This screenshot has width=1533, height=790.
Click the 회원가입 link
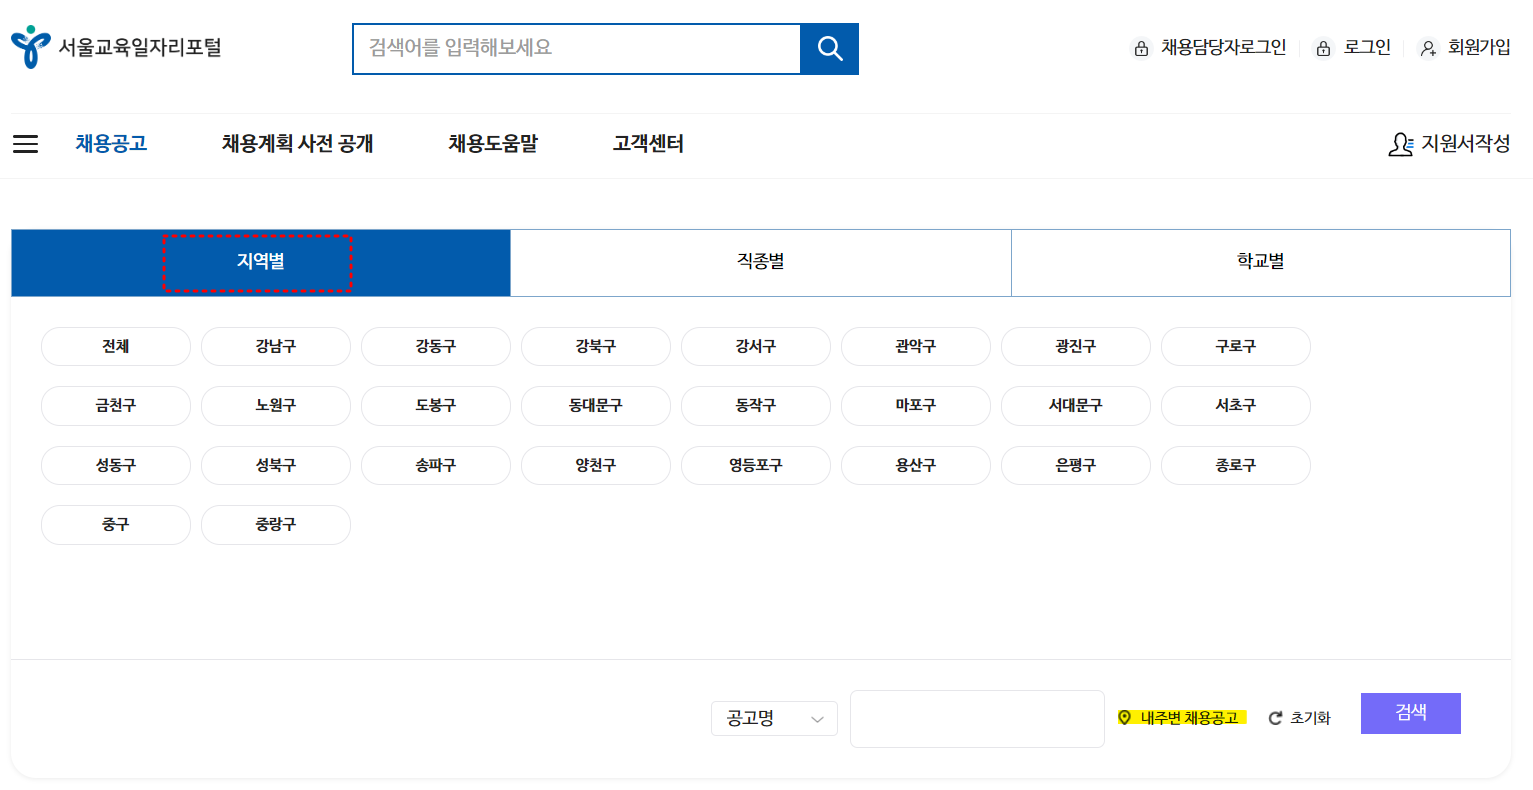pyautogui.click(x=1475, y=47)
